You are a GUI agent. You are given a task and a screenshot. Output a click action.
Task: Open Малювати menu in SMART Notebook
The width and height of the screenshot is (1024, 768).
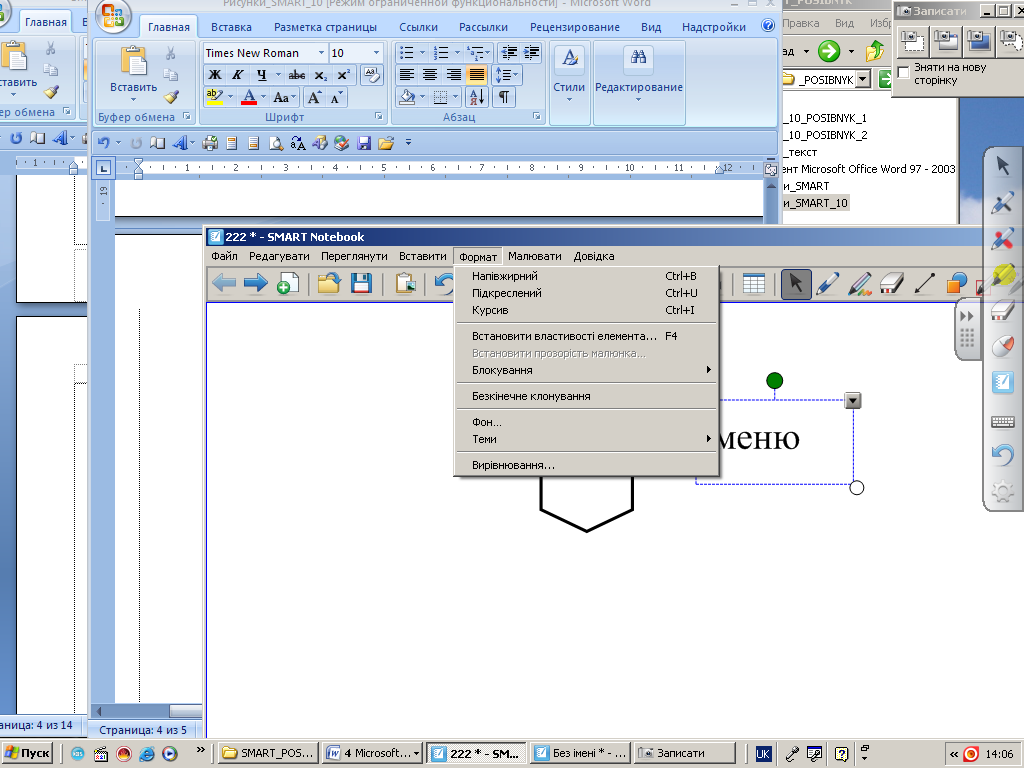click(535, 256)
